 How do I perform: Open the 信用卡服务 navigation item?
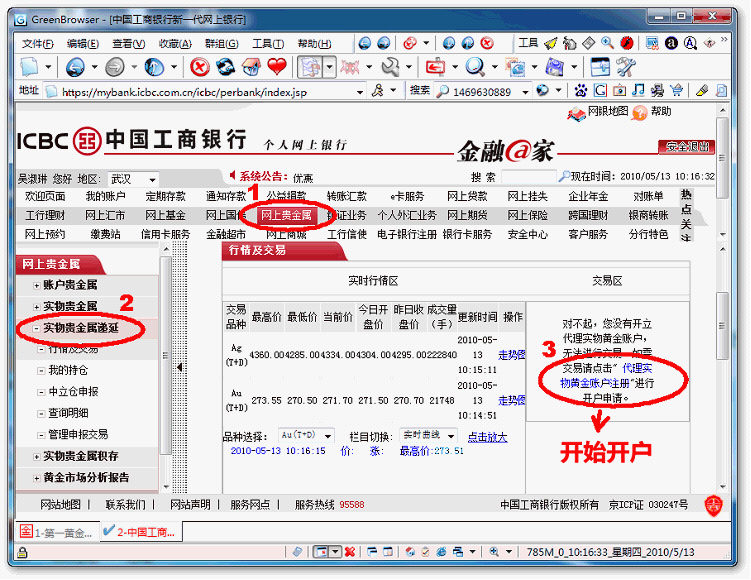[x=165, y=235]
